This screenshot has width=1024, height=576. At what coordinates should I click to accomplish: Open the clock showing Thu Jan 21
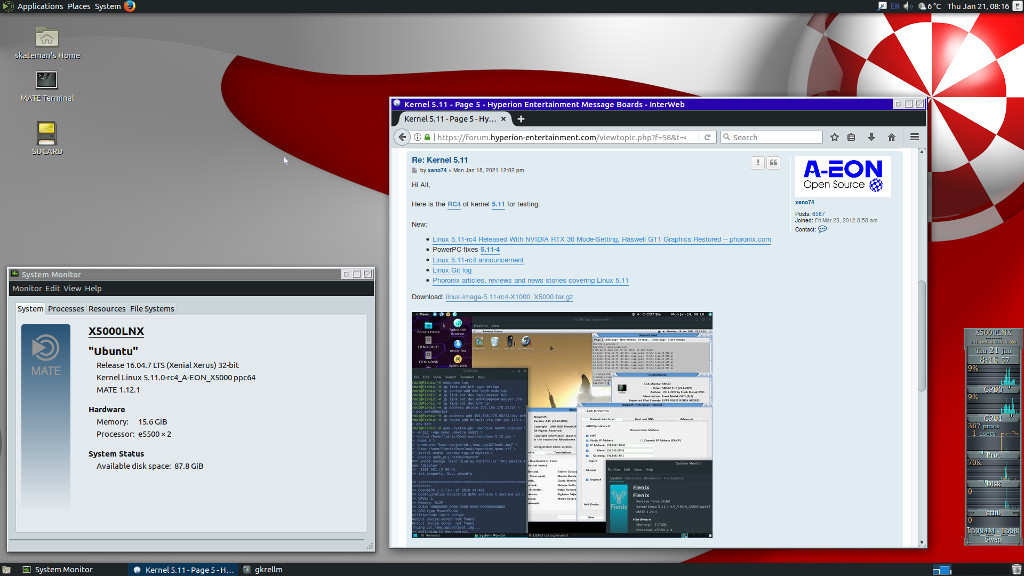(978, 7)
